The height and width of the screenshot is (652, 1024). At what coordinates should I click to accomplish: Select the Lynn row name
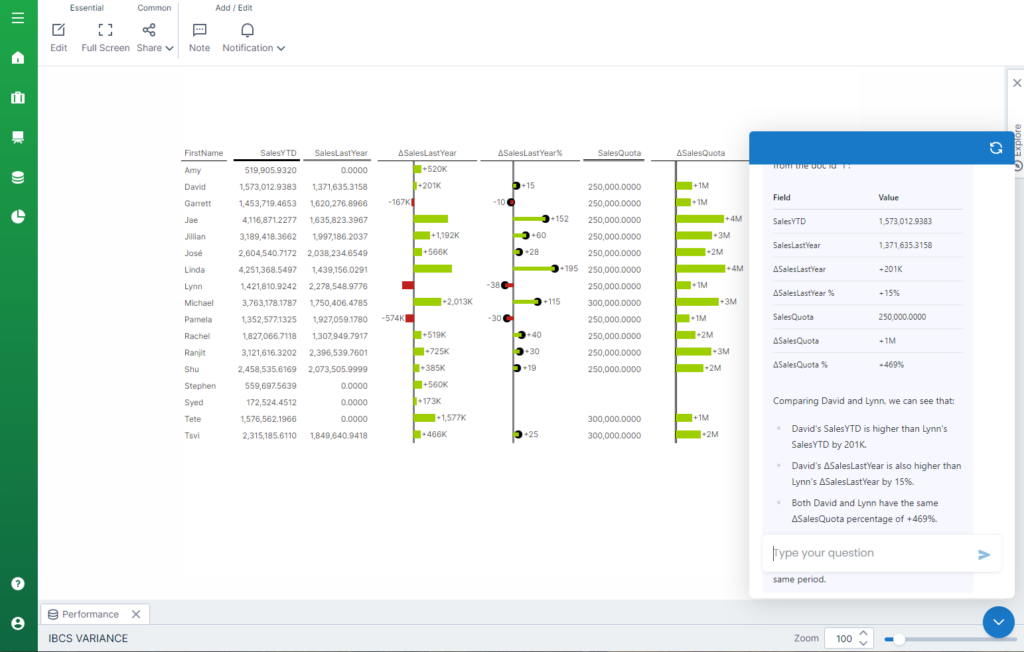pos(193,286)
